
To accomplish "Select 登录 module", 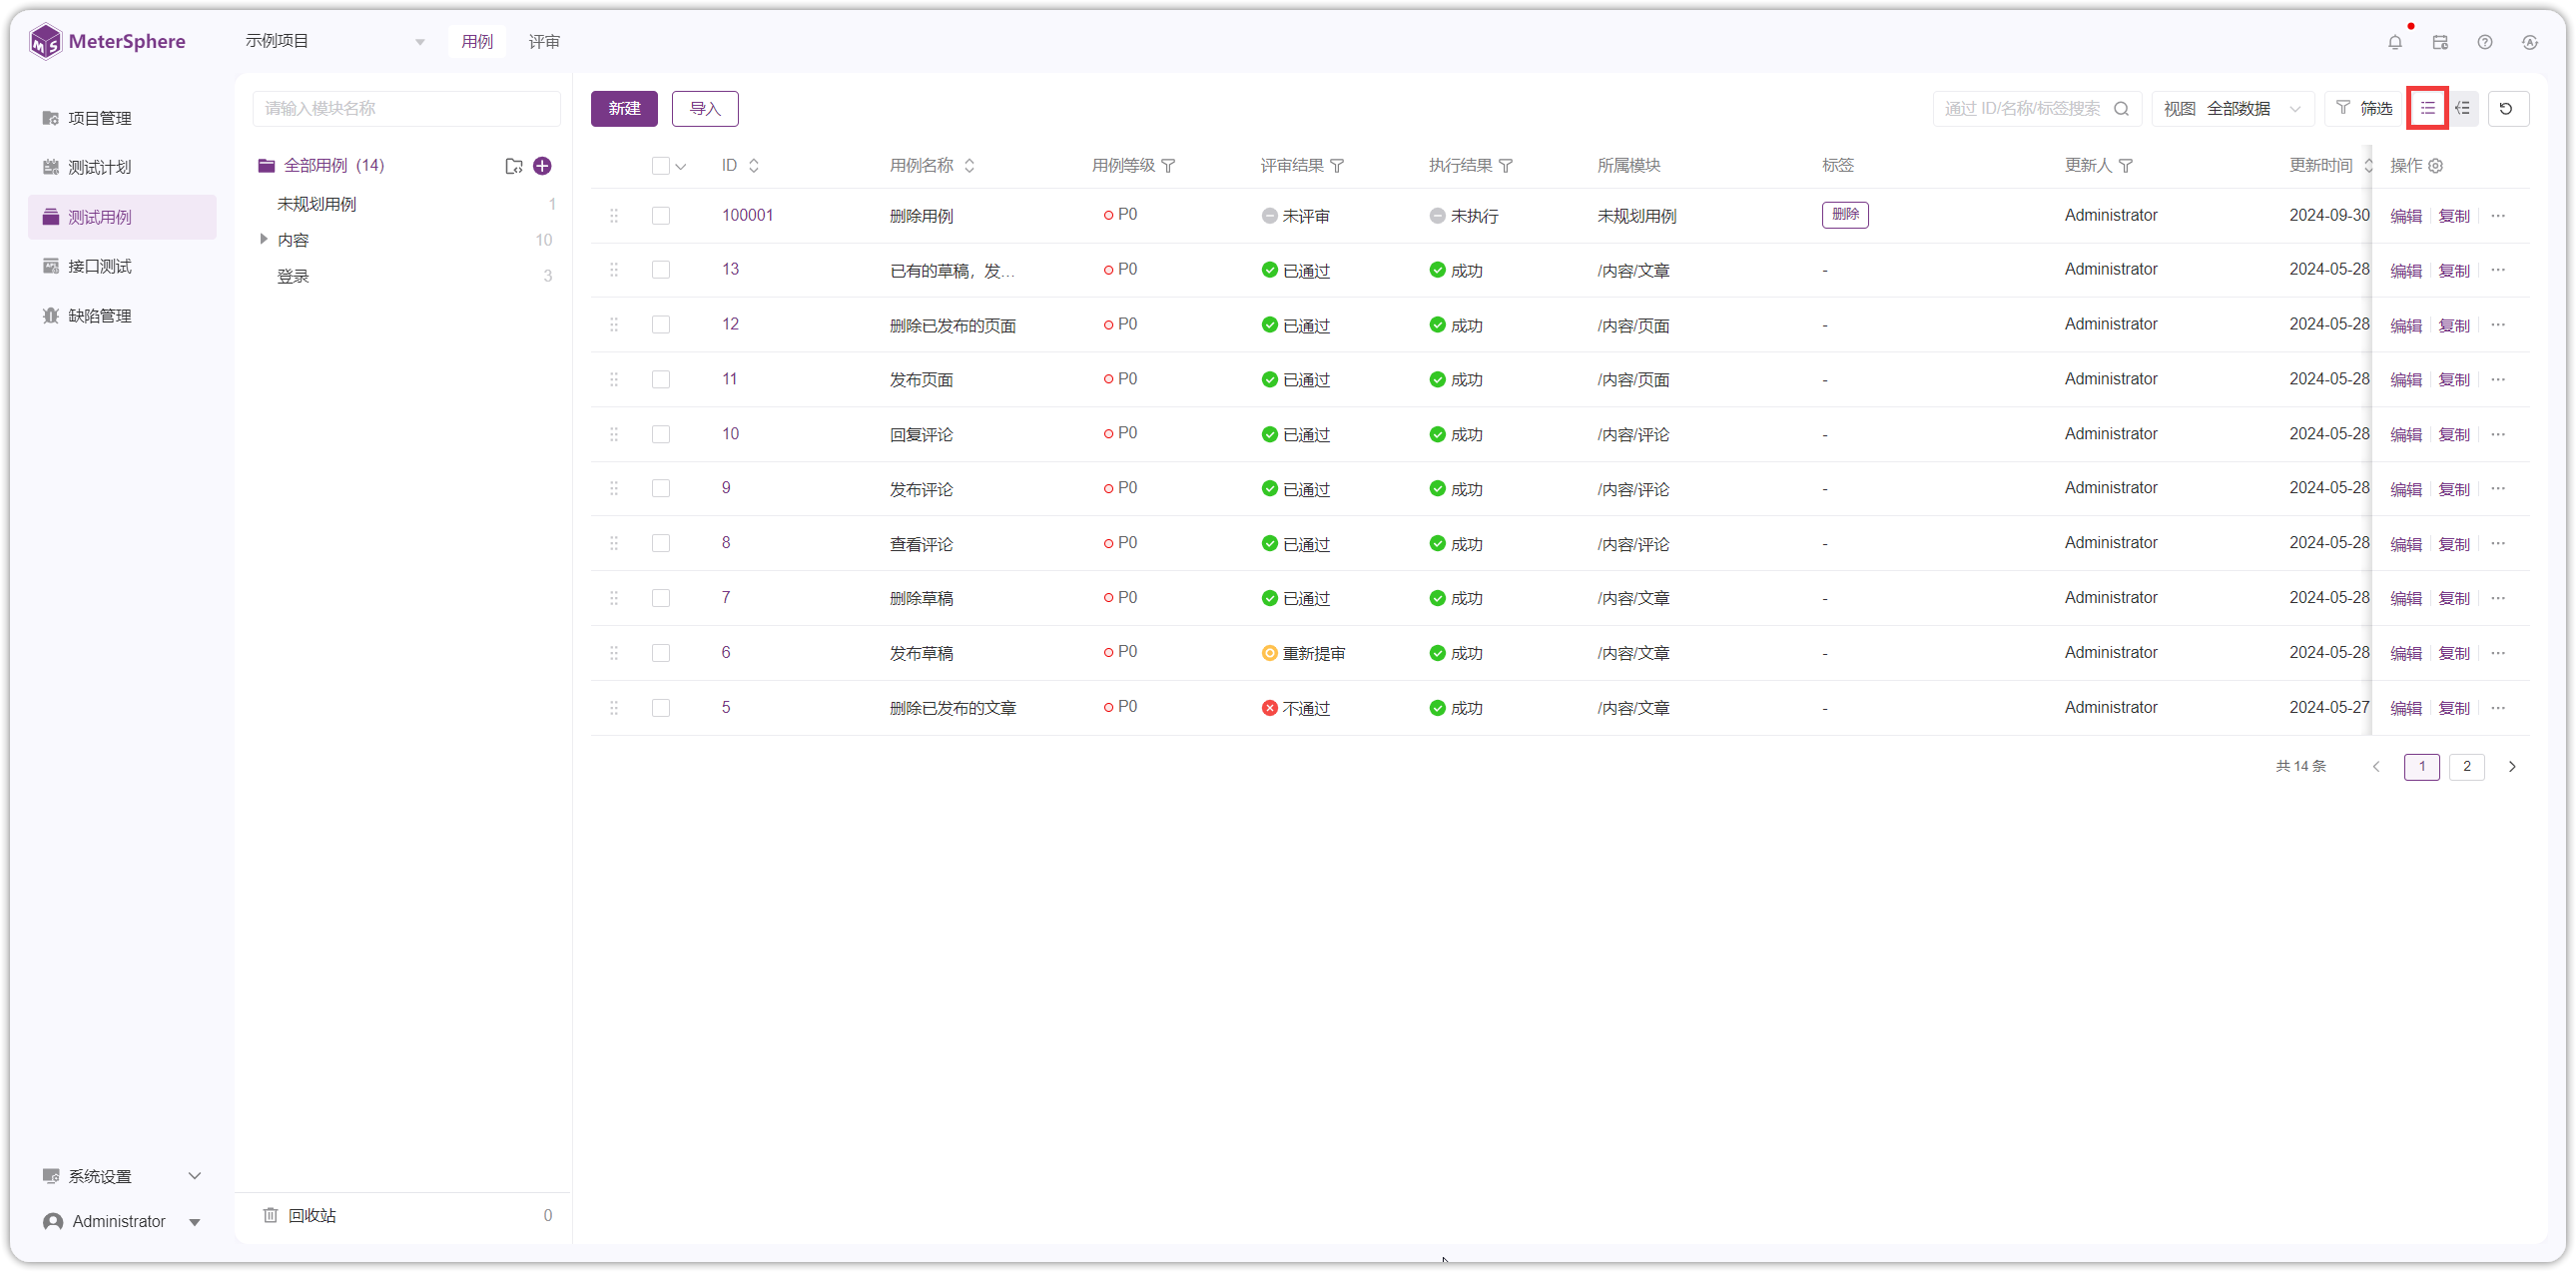I will [x=292, y=276].
